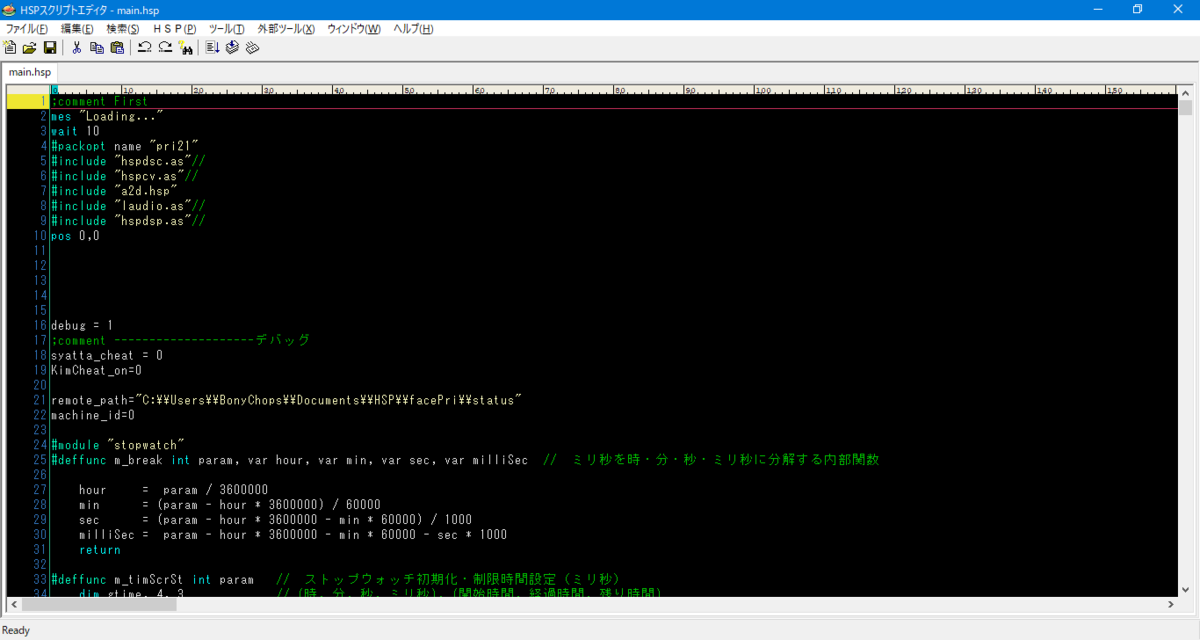This screenshot has height=640, width=1200.
Task: Click the HSP app icon in title bar
Action: [x=9, y=9]
